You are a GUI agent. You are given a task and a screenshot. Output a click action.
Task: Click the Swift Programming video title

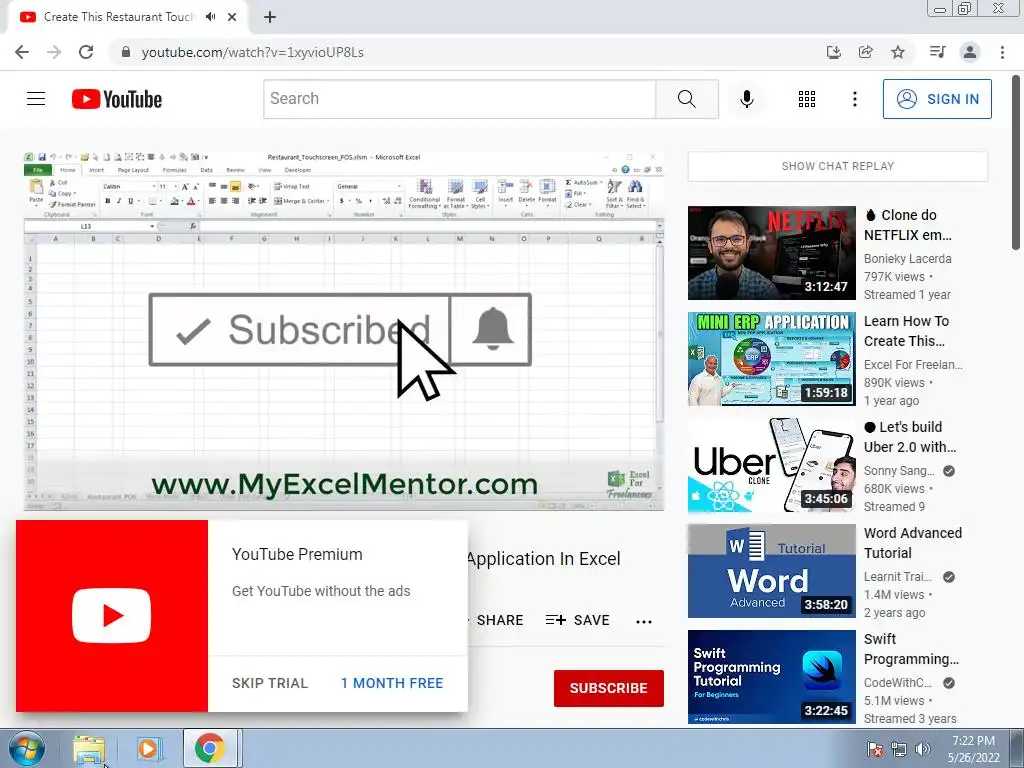click(911, 648)
